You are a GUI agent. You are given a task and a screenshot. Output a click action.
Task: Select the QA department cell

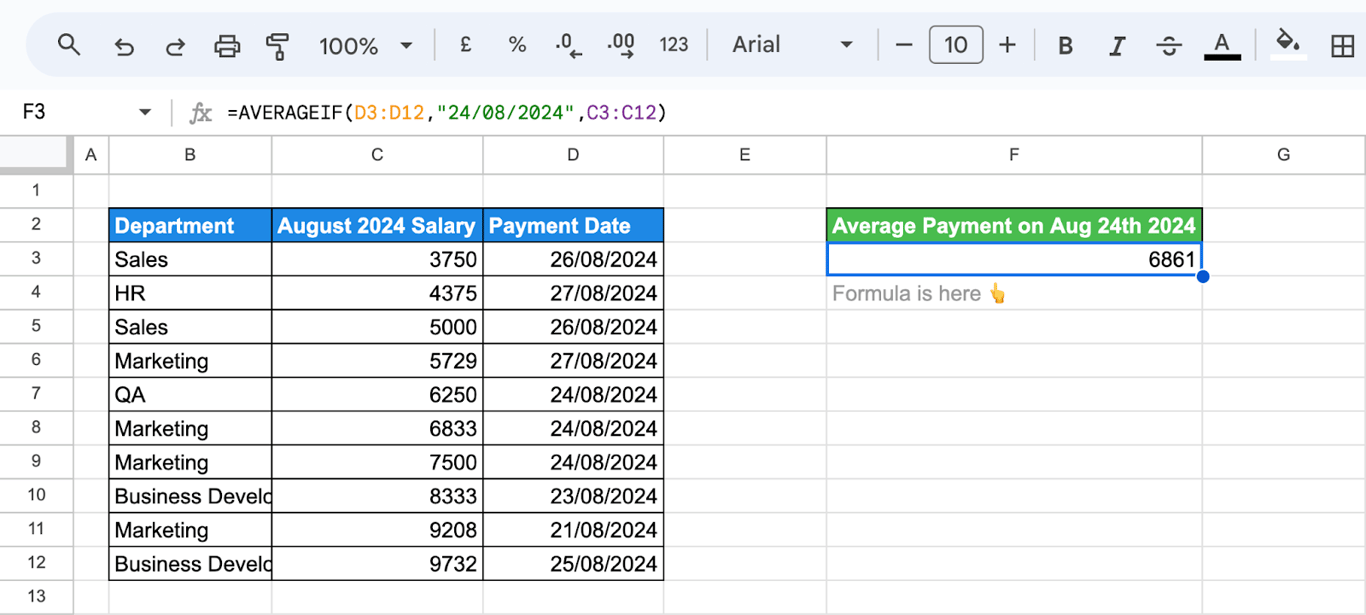190,394
